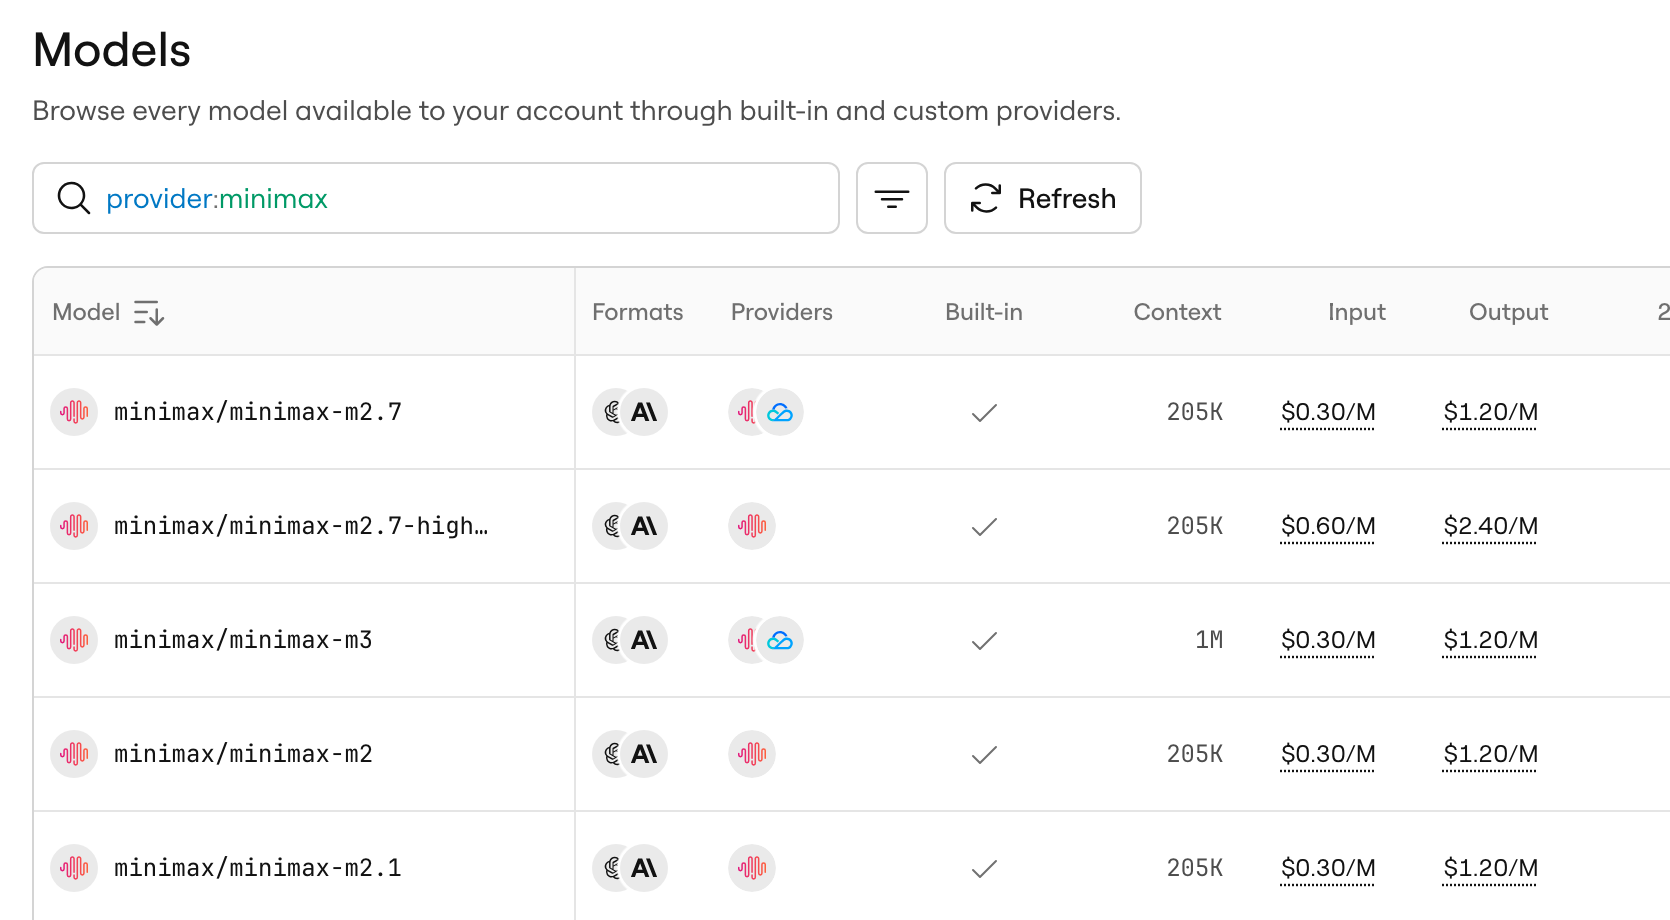This screenshot has width=1670, height=920.
Task: Click Anthropic format icon in minimax-m2.7-high row
Action: [645, 526]
